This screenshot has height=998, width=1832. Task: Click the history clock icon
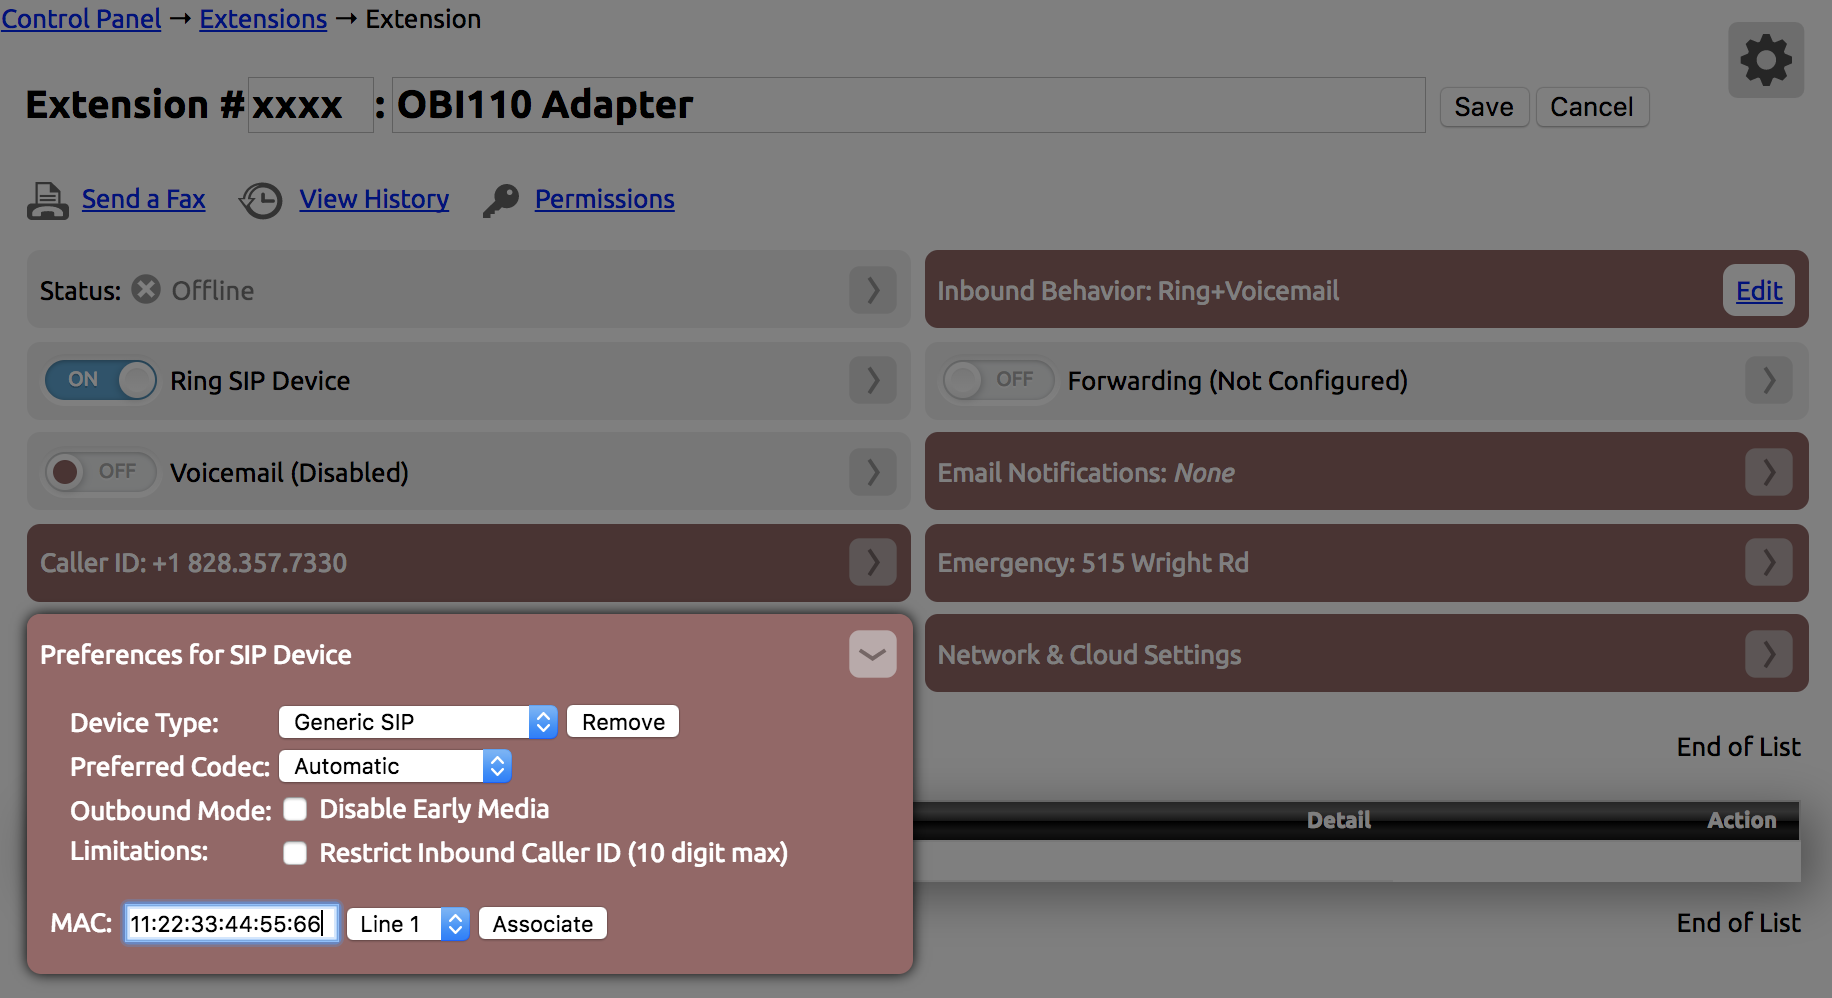tap(261, 200)
